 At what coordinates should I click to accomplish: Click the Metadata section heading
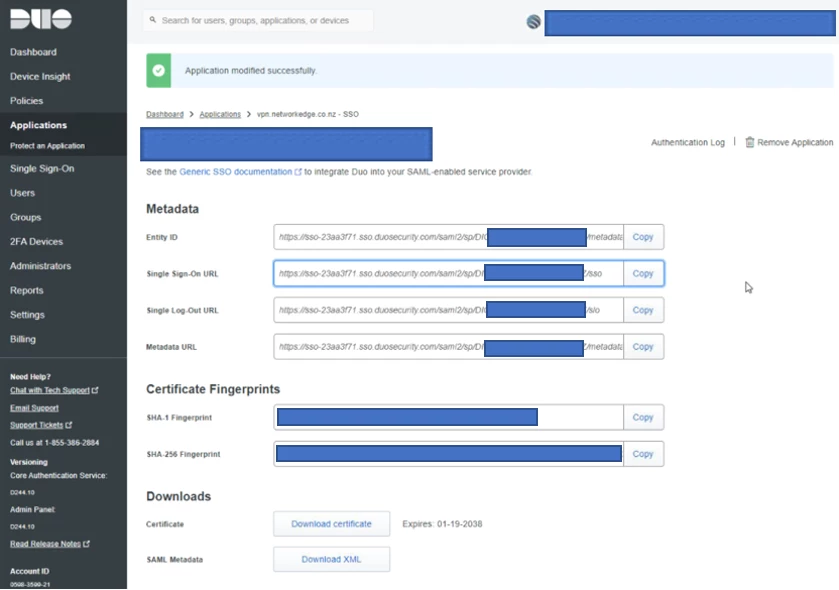[x=172, y=209]
